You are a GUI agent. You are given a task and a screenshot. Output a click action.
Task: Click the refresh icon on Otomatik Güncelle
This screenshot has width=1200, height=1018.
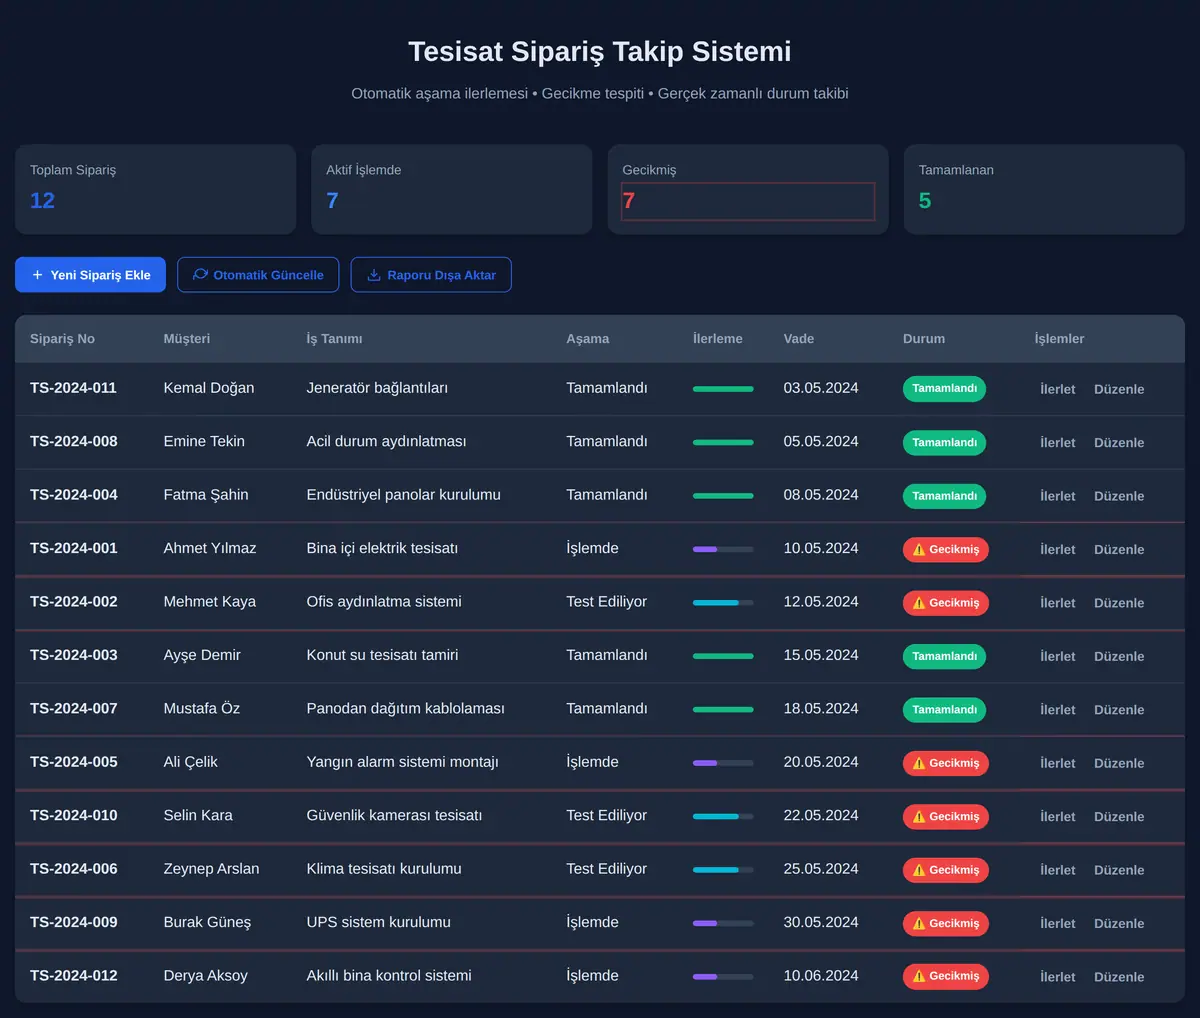pyautogui.click(x=200, y=275)
